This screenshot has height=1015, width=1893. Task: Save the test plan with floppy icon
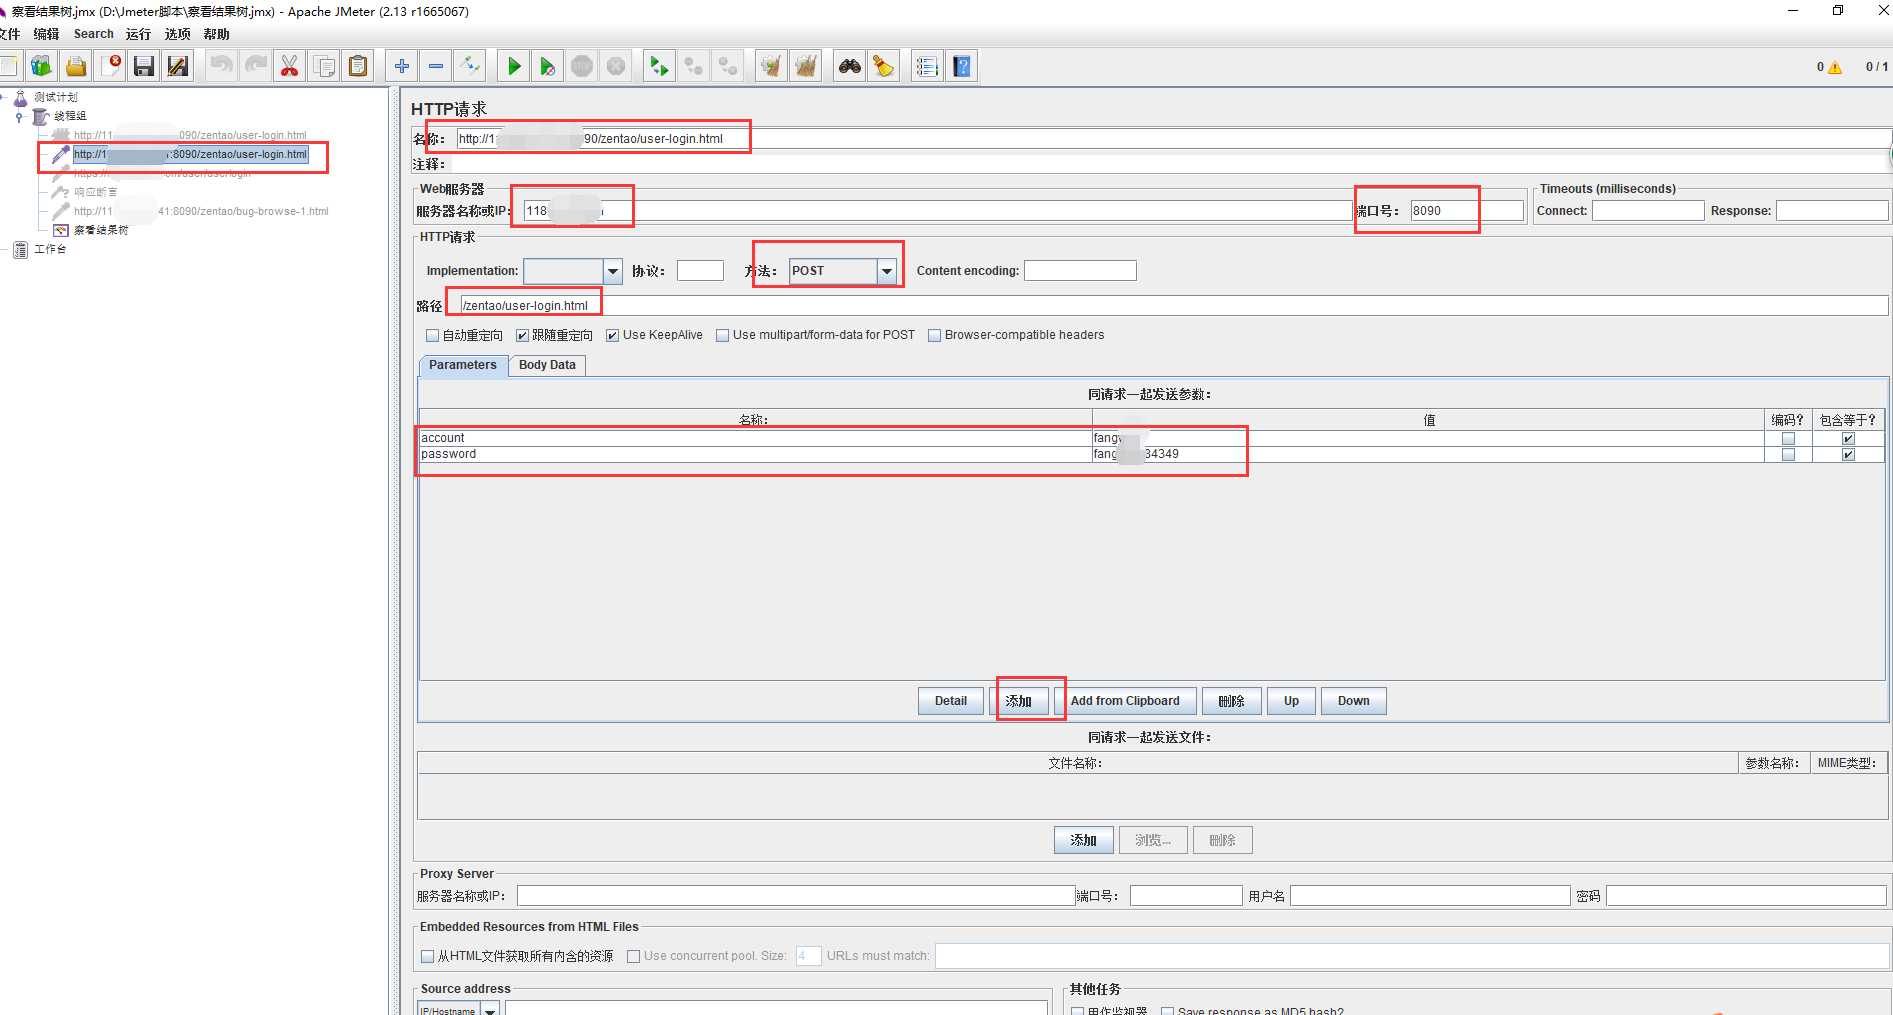point(144,67)
